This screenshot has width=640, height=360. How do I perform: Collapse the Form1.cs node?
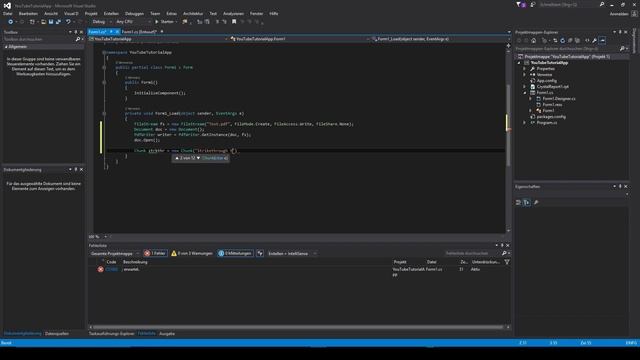(525, 93)
